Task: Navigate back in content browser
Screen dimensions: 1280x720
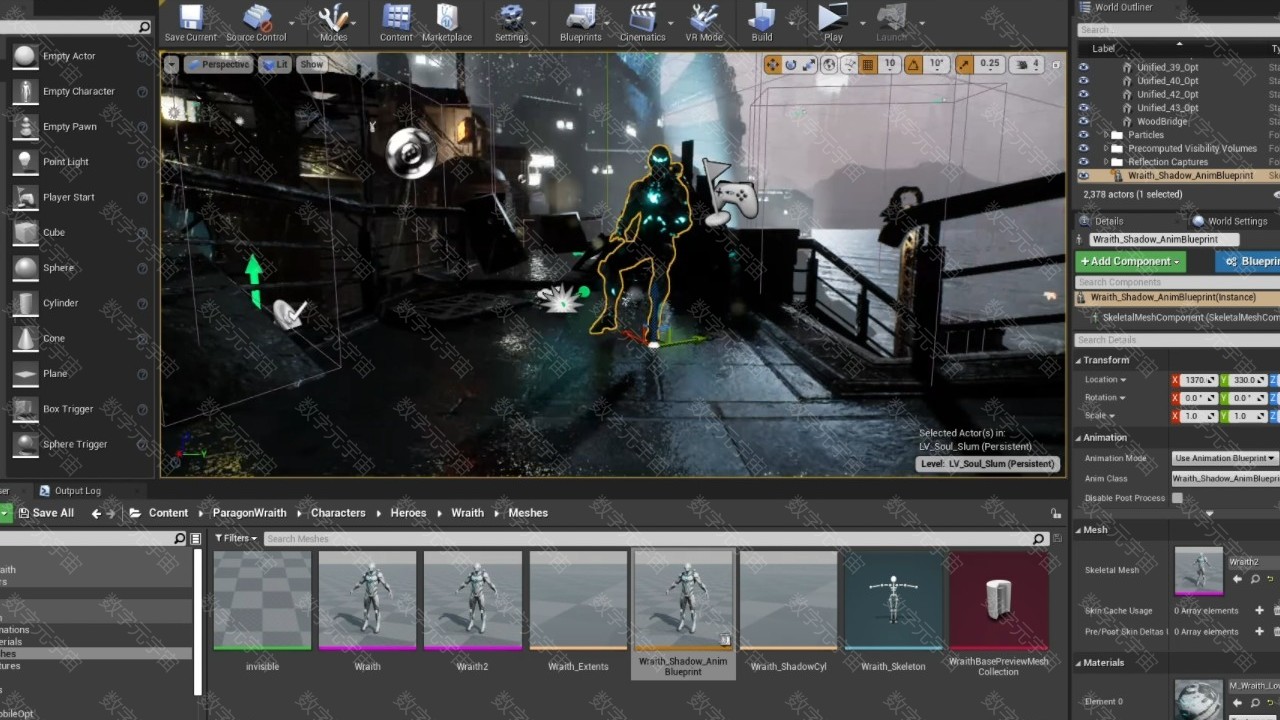Action: coord(96,513)
